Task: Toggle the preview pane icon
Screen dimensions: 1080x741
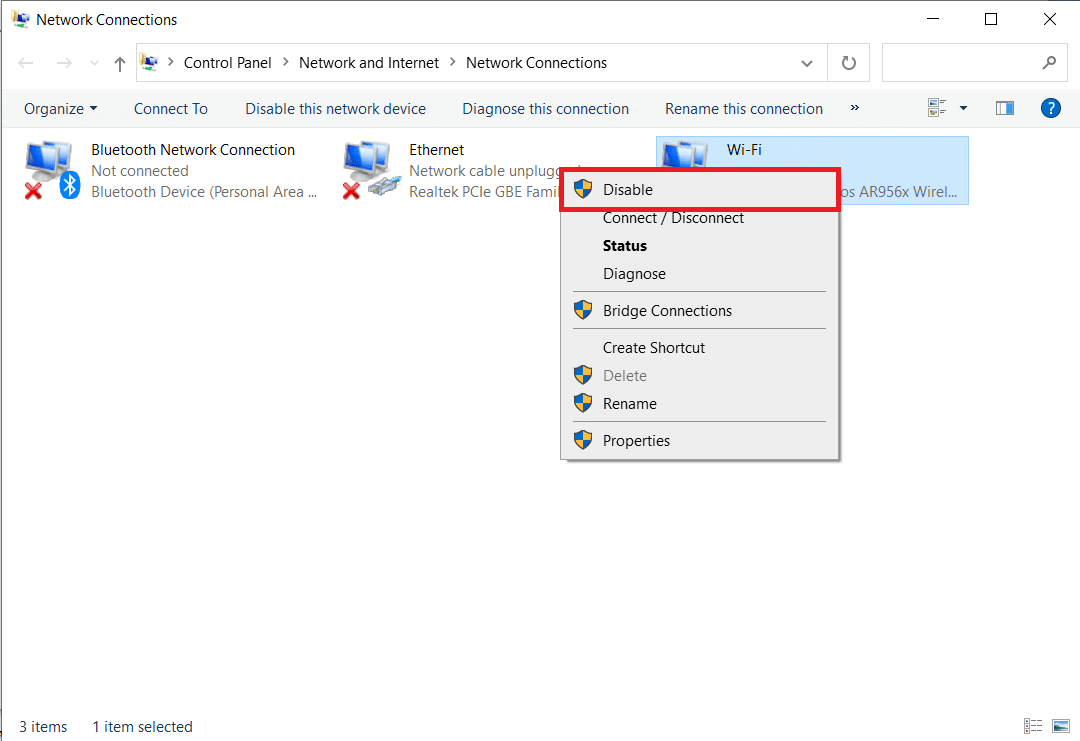Action: (1005, 108)
